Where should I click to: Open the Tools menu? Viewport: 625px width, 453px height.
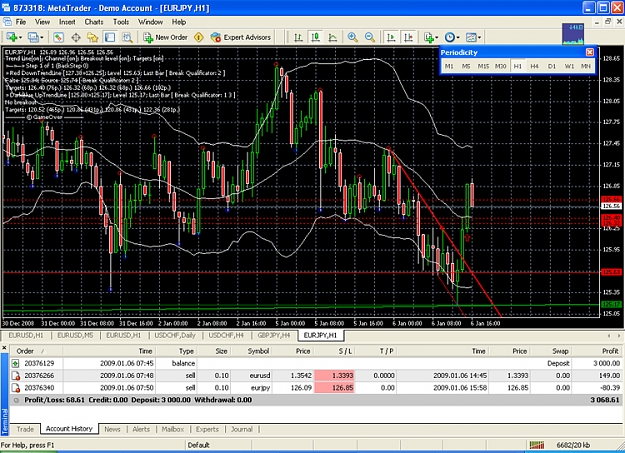click(121, 22)
